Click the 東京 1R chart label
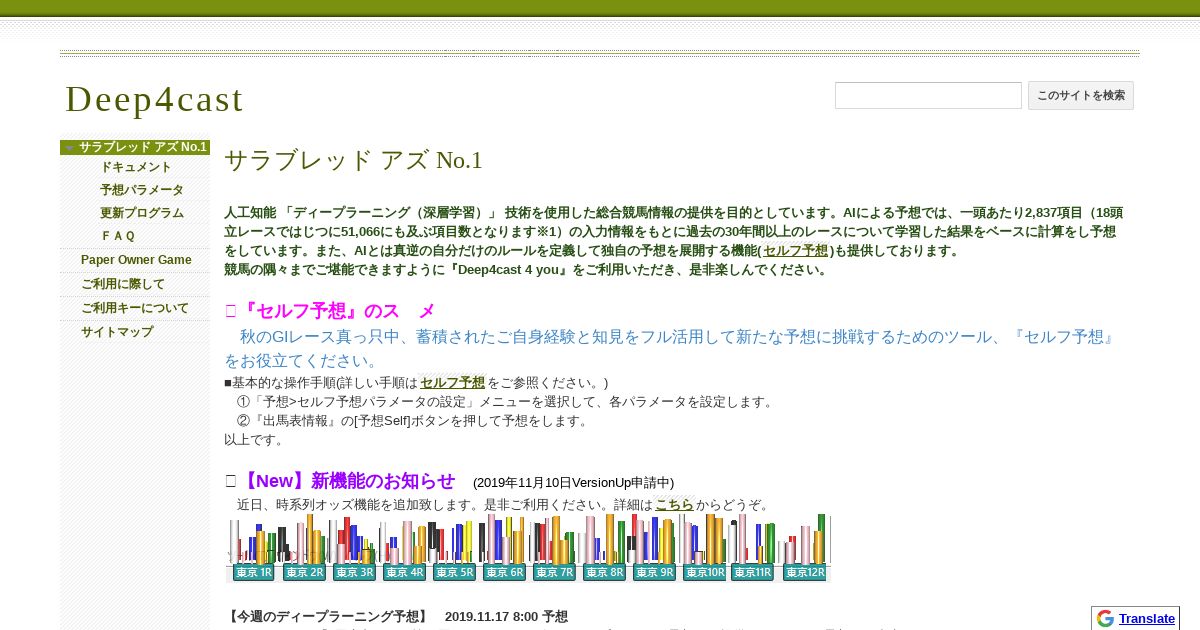Screen dimensions: 1200x630 [253, 572]
